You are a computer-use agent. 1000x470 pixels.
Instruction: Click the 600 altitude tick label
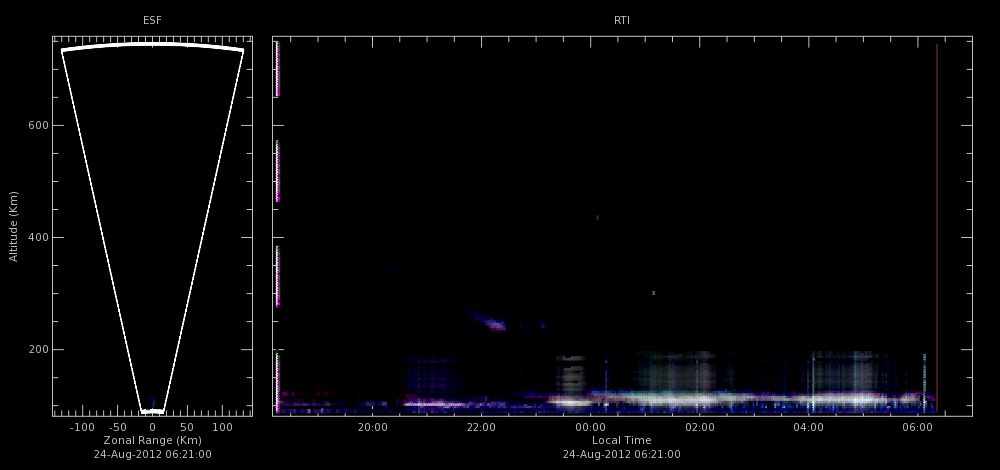coord(38,126)
